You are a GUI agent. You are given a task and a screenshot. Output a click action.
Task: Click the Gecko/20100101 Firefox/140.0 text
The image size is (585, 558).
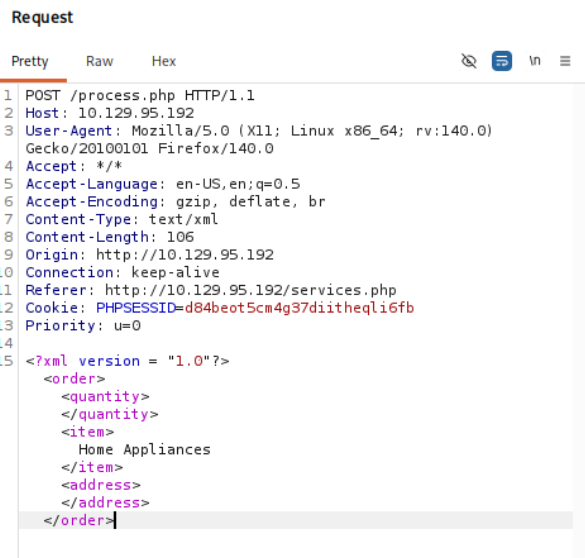[150, 148]
